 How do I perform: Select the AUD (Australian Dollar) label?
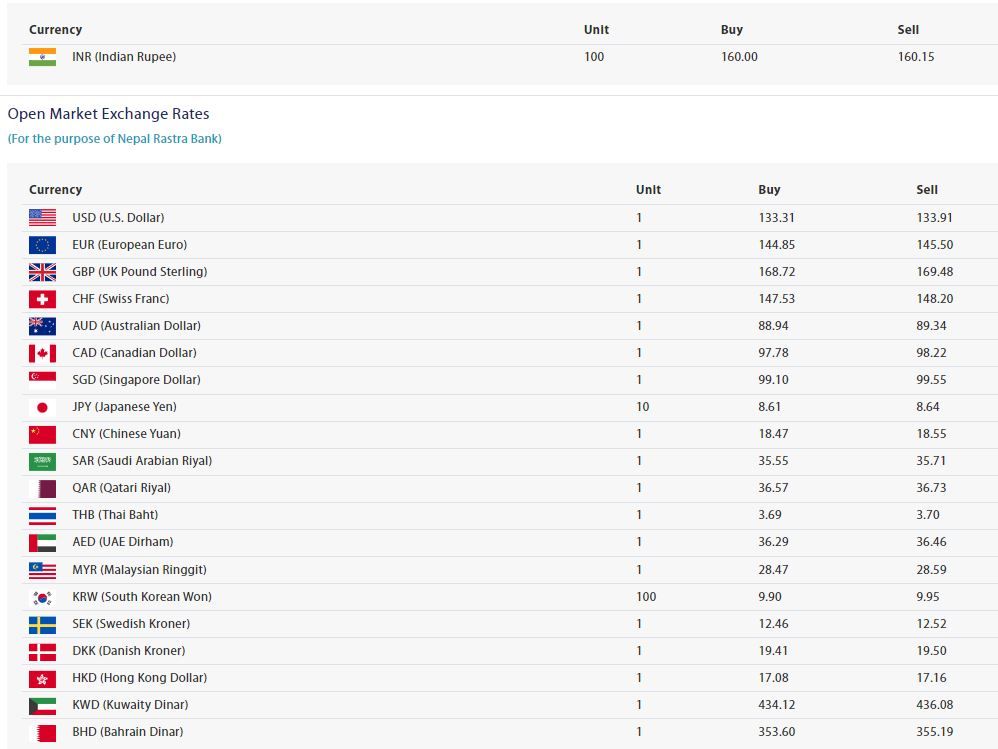click(136, 325)
